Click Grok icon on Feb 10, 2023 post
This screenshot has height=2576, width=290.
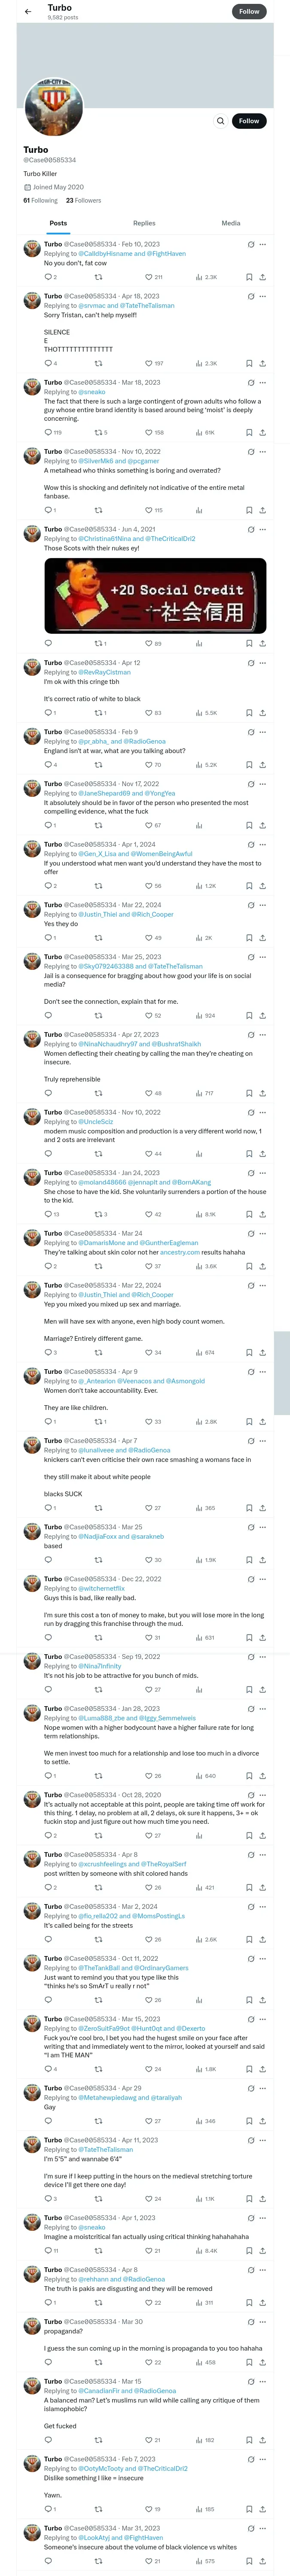point(250,244)
